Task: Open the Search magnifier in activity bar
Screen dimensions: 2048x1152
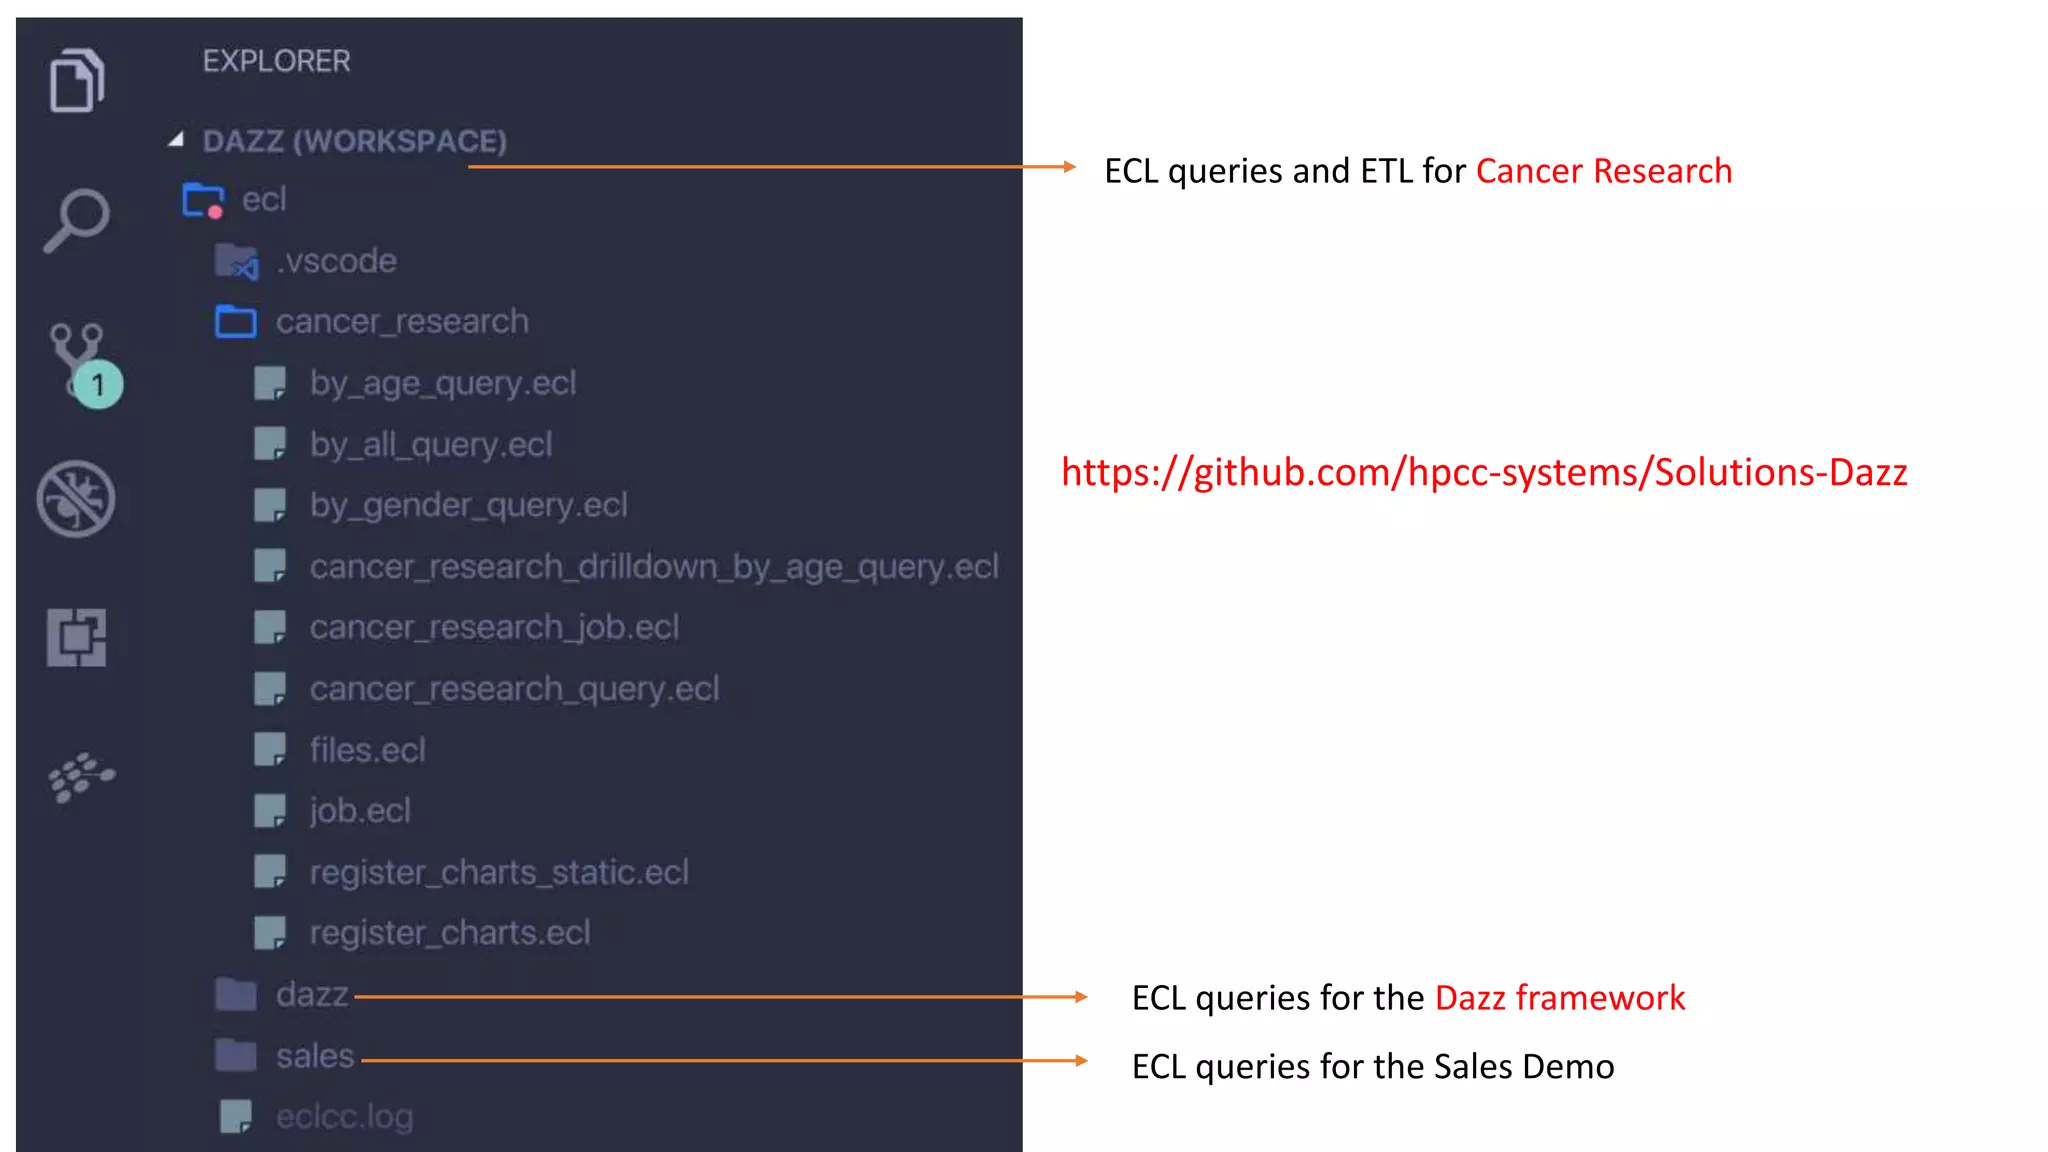Action: pos(77,220)
